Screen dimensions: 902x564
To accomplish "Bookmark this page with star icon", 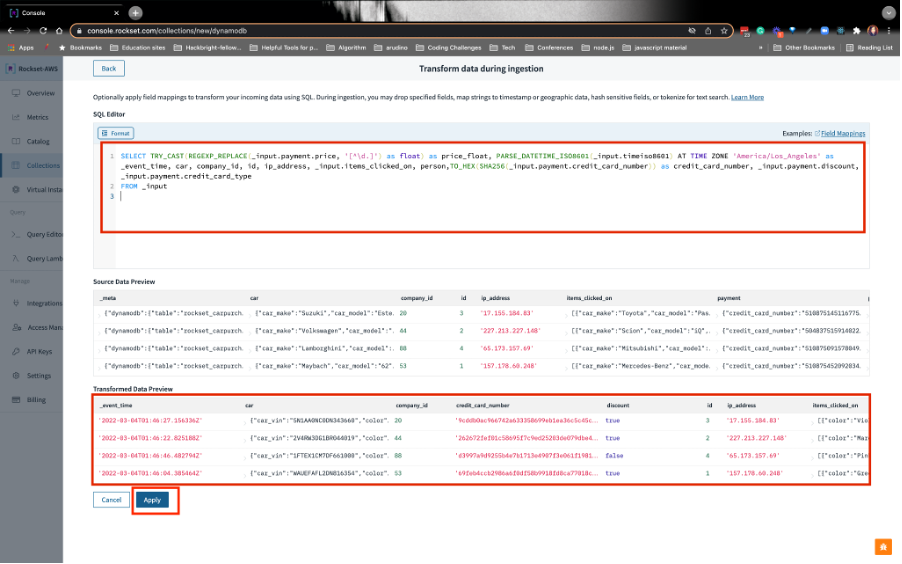I will click(x=724, y=31).
